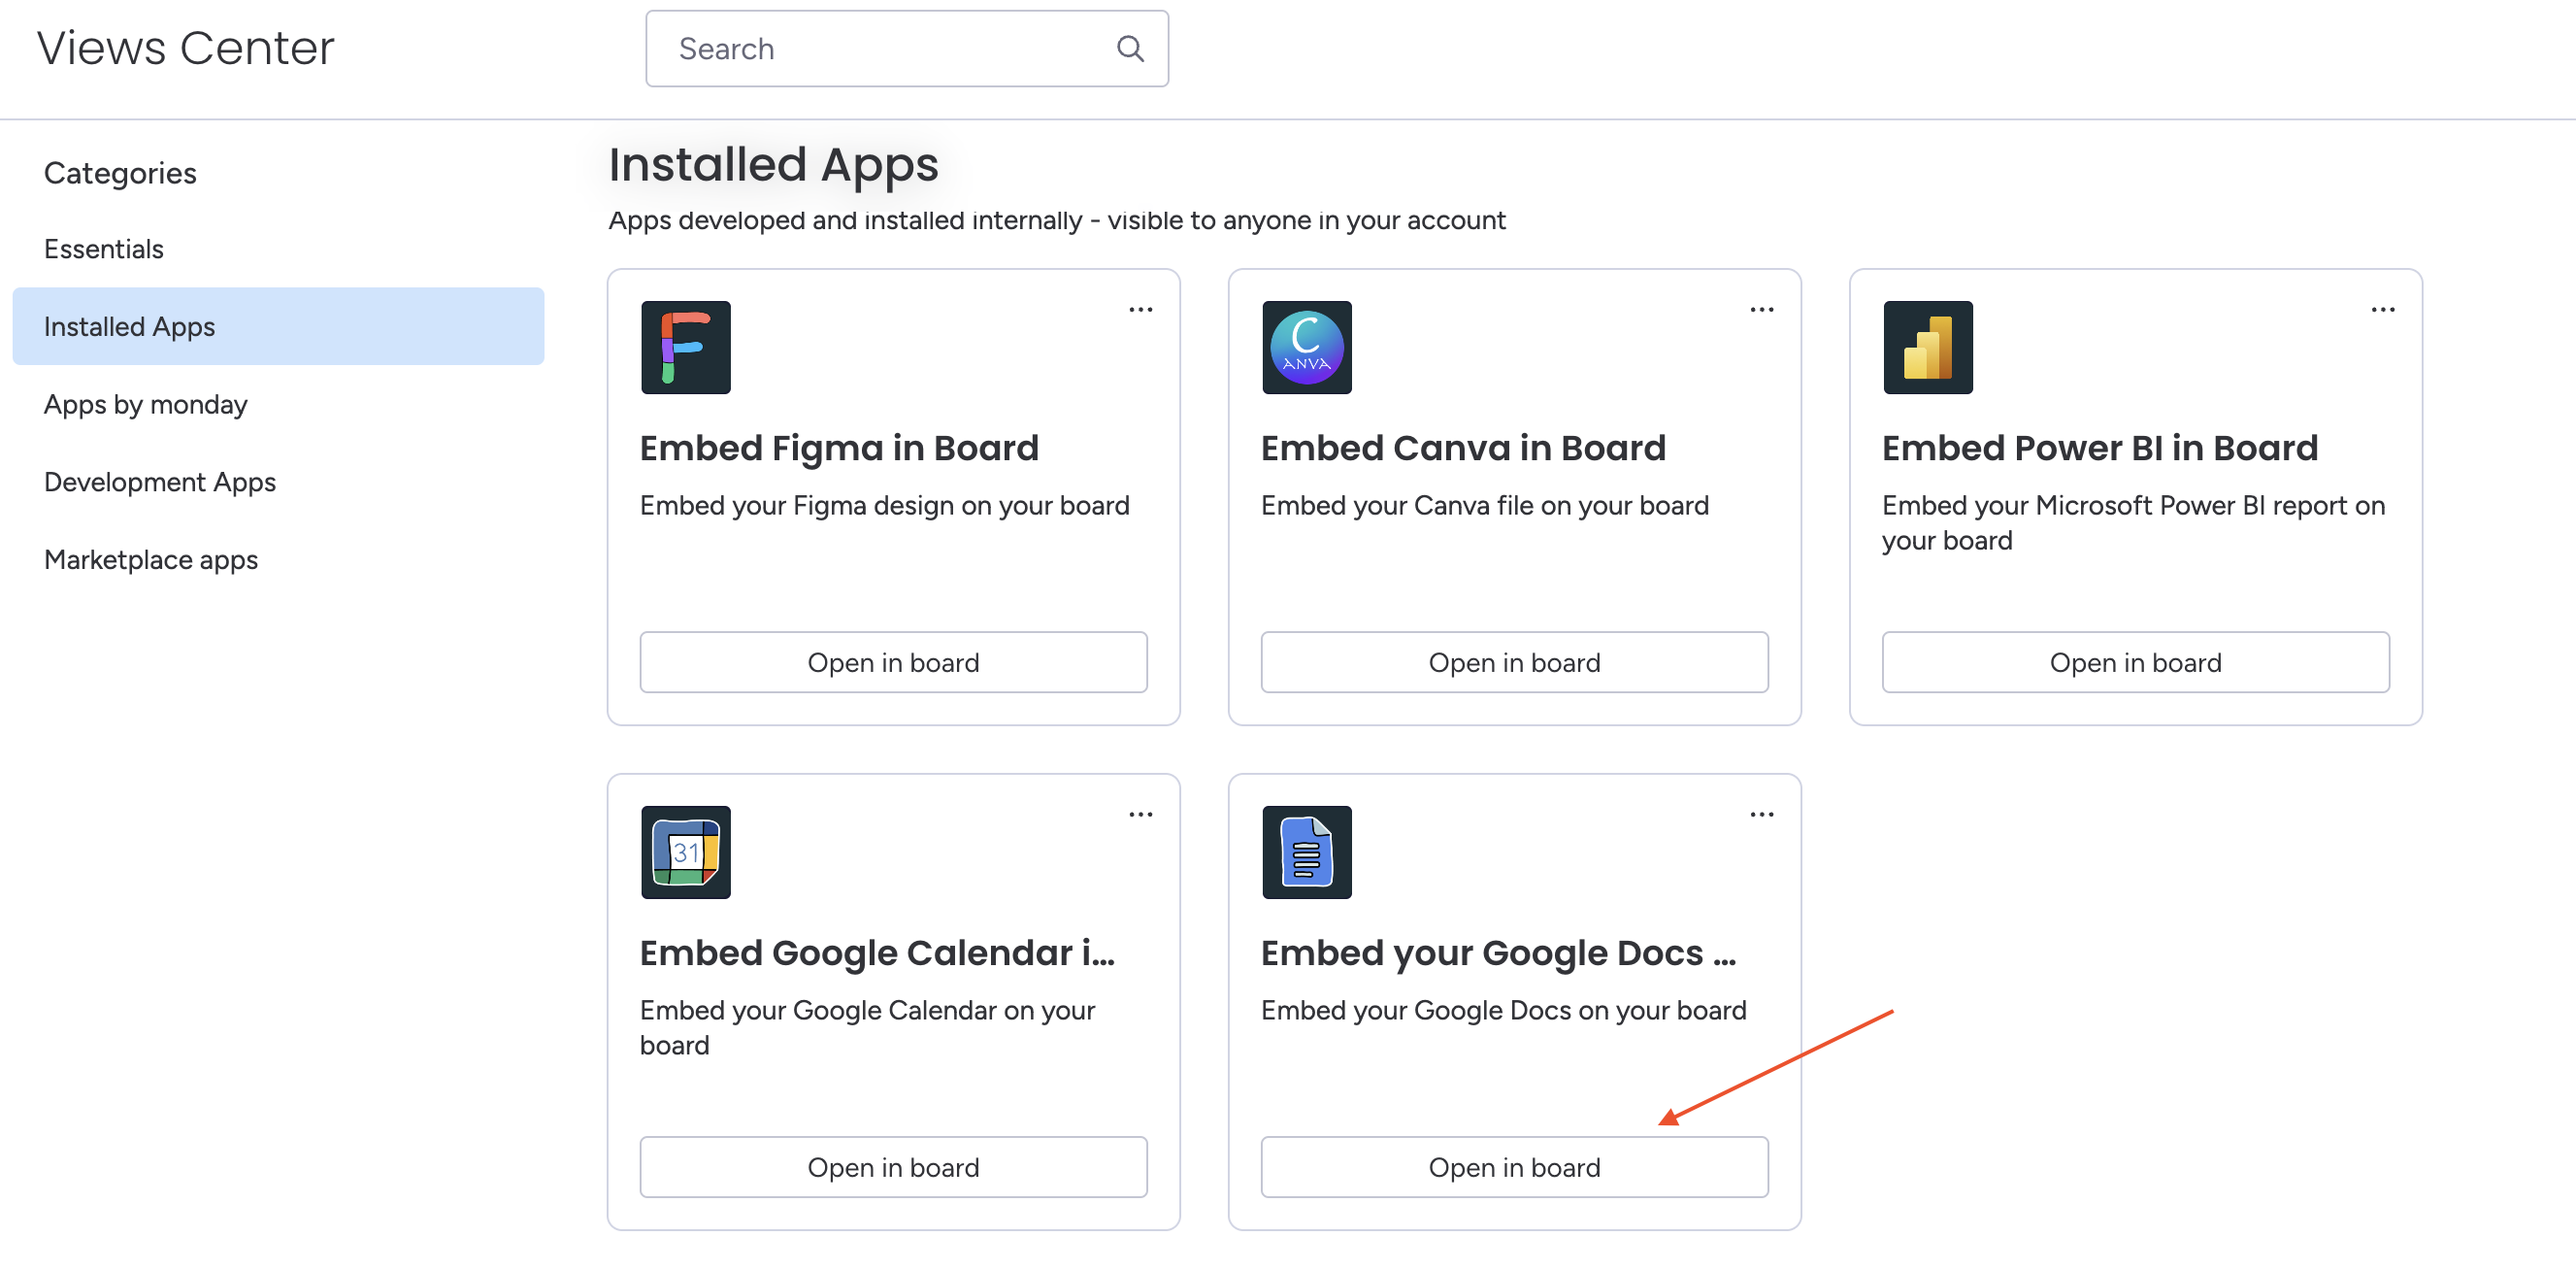Click the Figma app icon
Screen dimensions: 2576x1270
click(685, 347)
